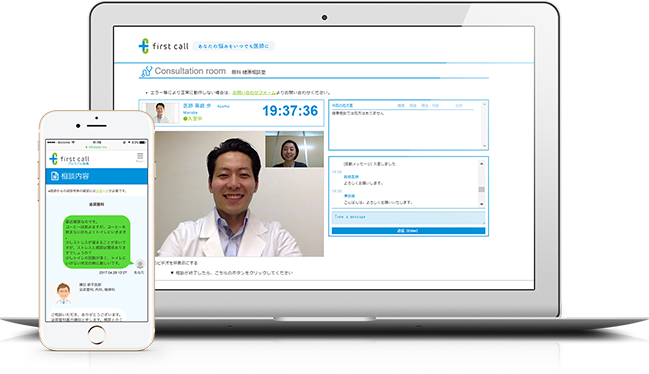This screenshot has height=374, width=649.
Task: Click the stethoscope Consultation room icon
Action: 146,72
